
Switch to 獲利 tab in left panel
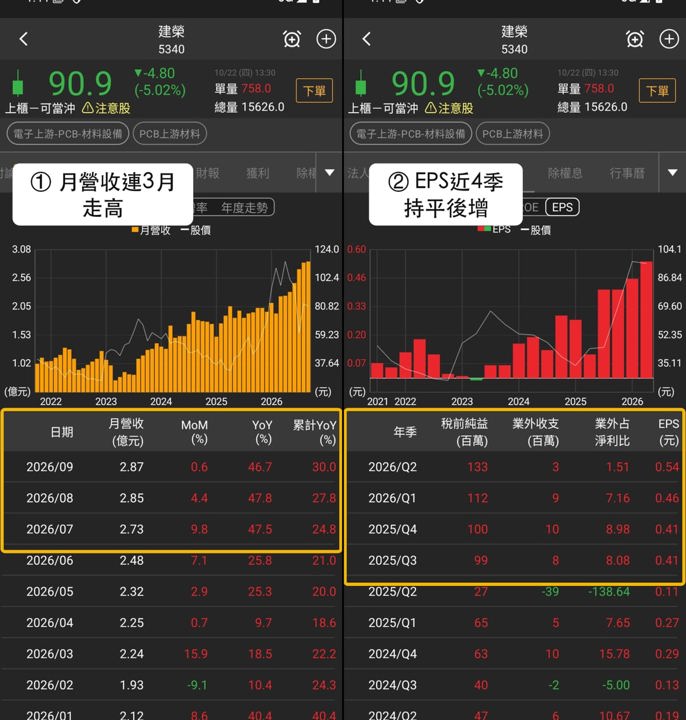[258, 173]
